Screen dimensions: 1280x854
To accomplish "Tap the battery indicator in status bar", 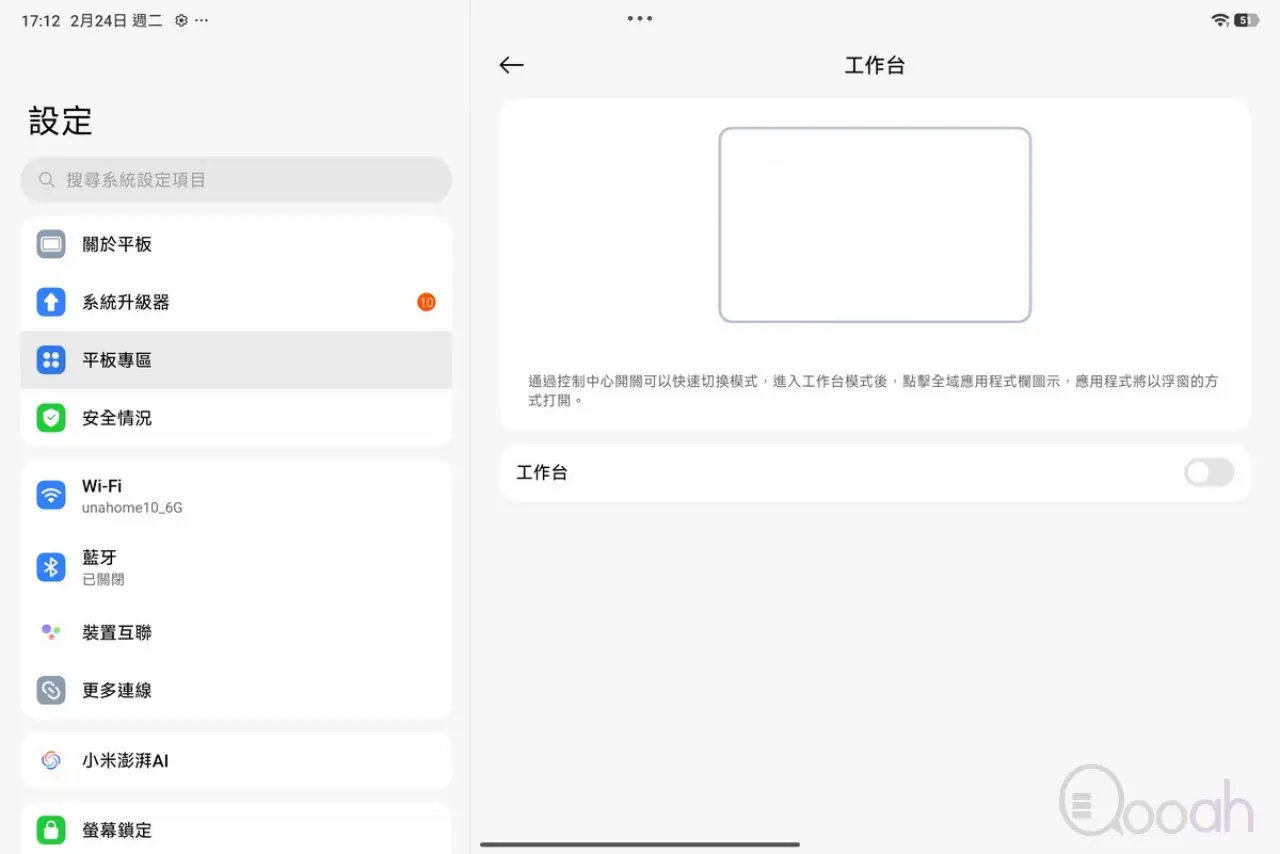I will tap(1246, 20).
